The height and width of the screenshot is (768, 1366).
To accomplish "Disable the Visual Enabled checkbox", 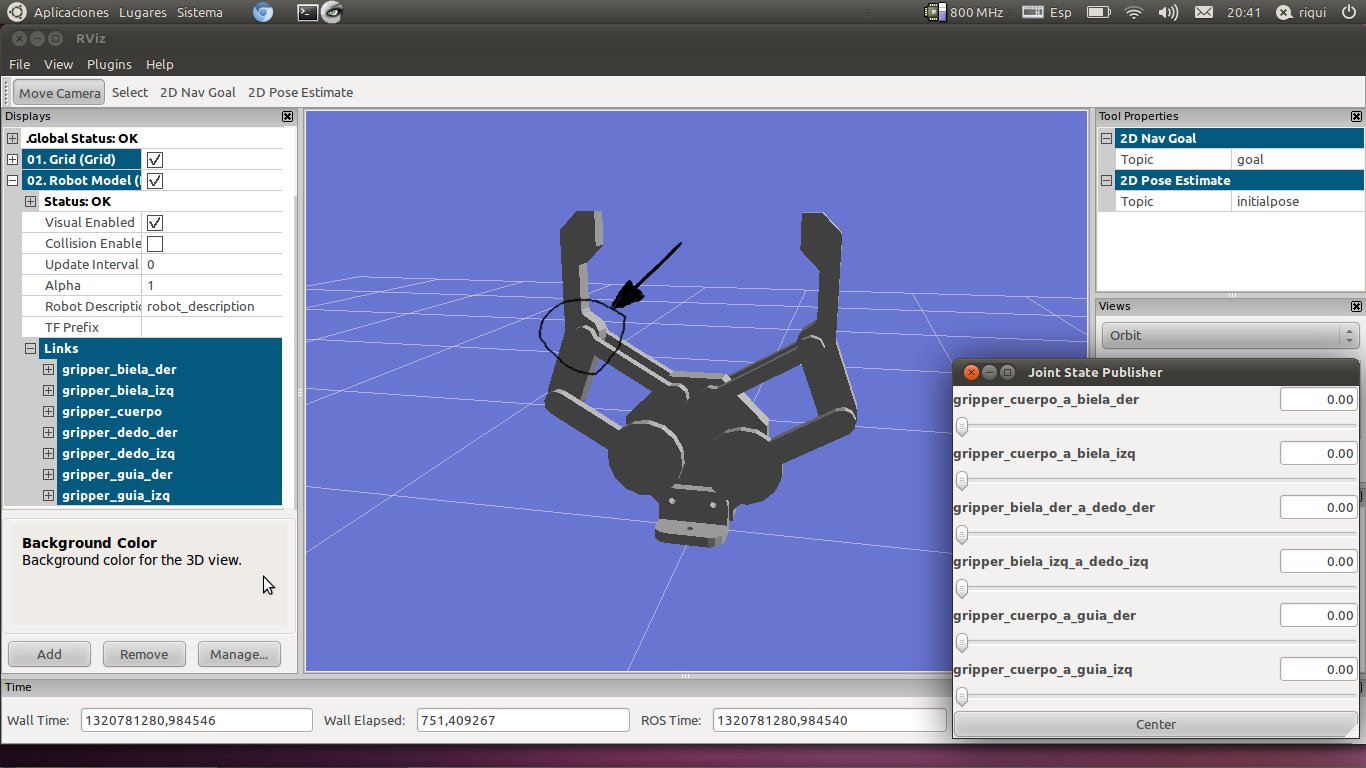I will [x=155, y=222].
